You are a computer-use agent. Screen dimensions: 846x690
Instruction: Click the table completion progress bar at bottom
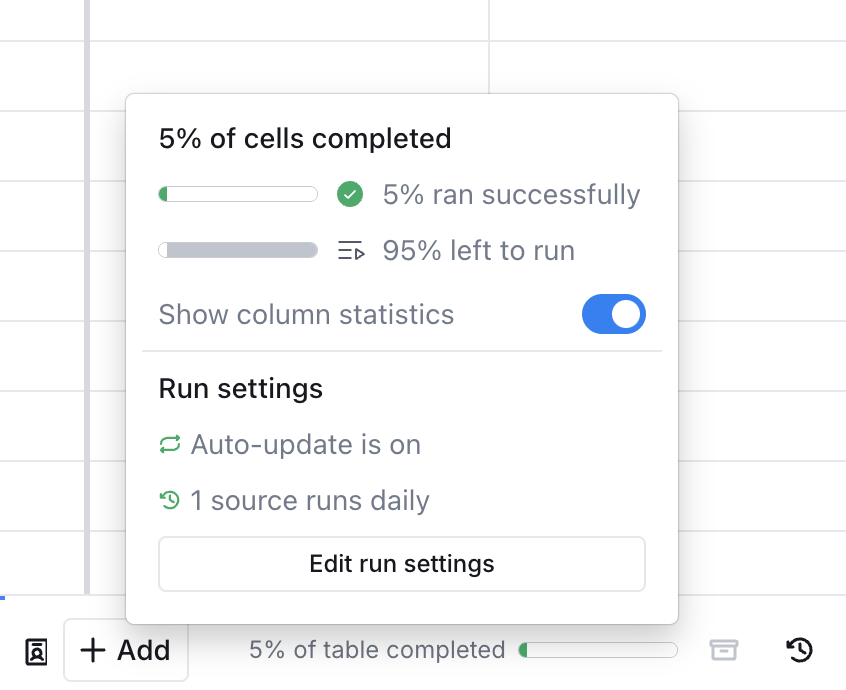(x=598, y=650)
